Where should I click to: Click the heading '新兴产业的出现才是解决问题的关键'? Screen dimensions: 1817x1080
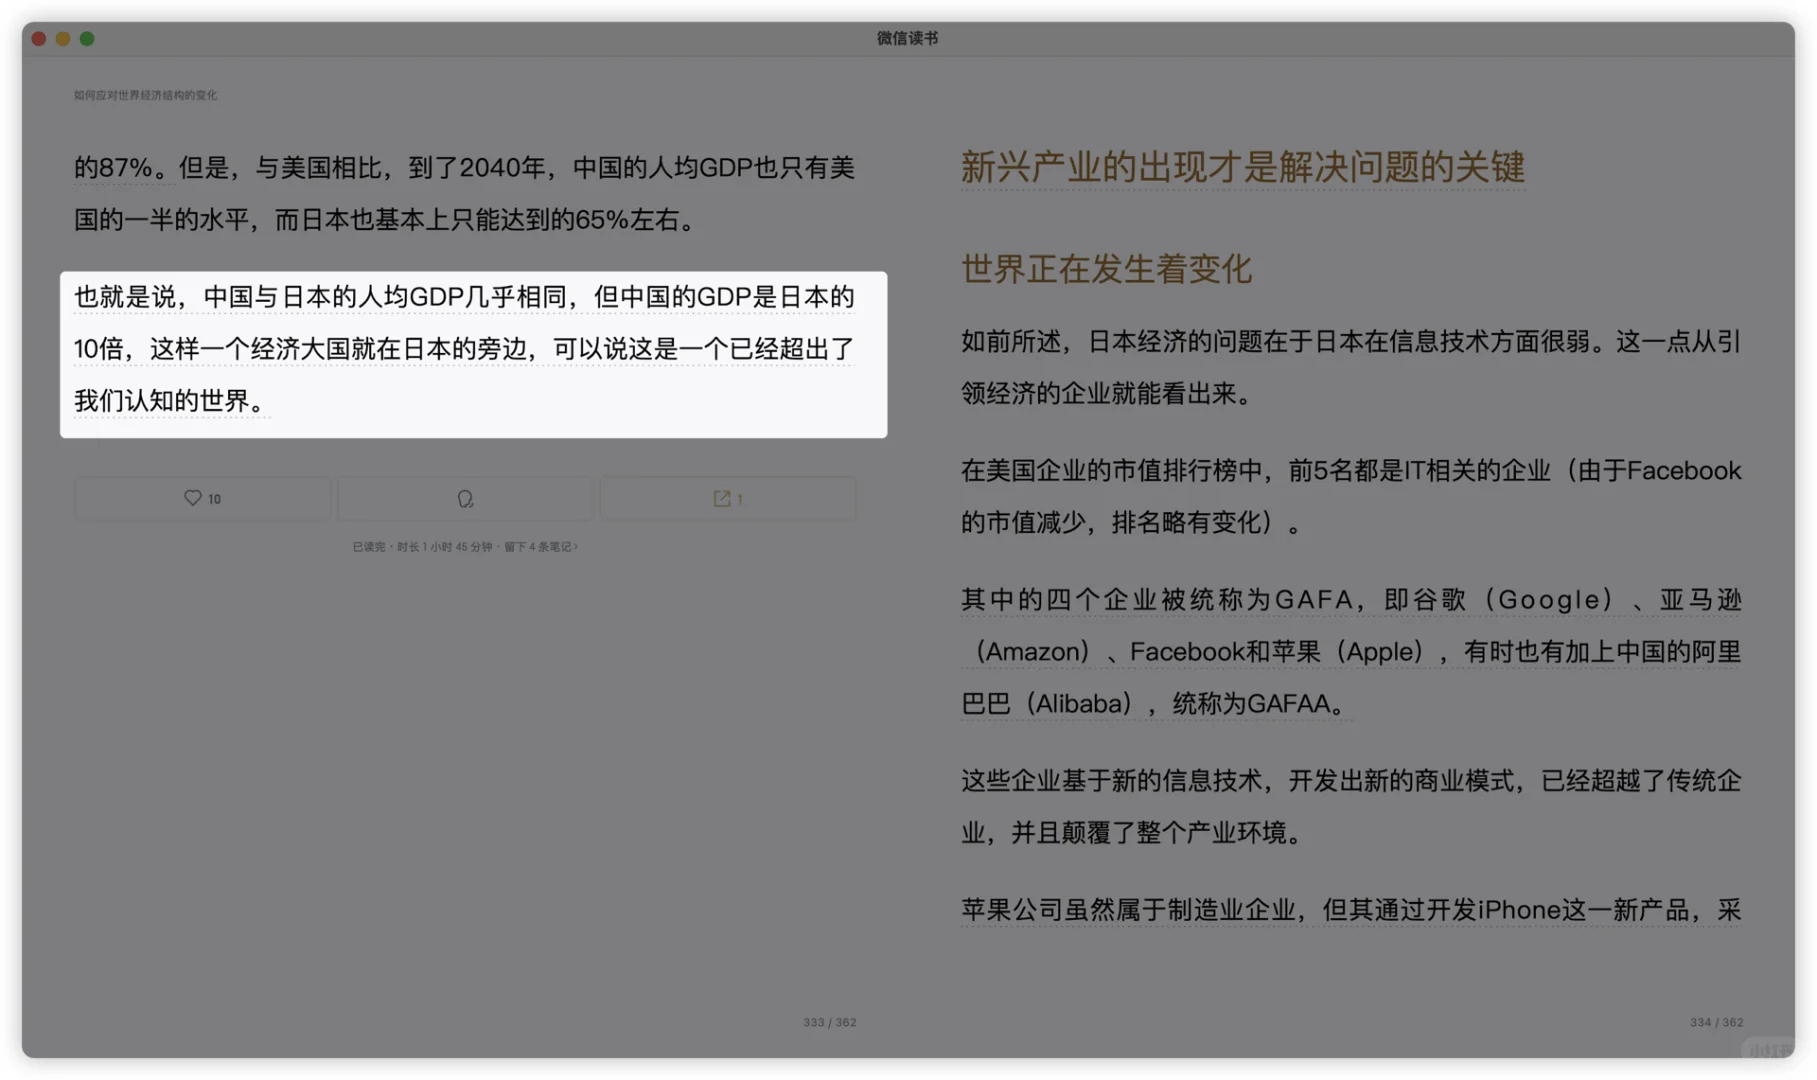(1243, 167)
